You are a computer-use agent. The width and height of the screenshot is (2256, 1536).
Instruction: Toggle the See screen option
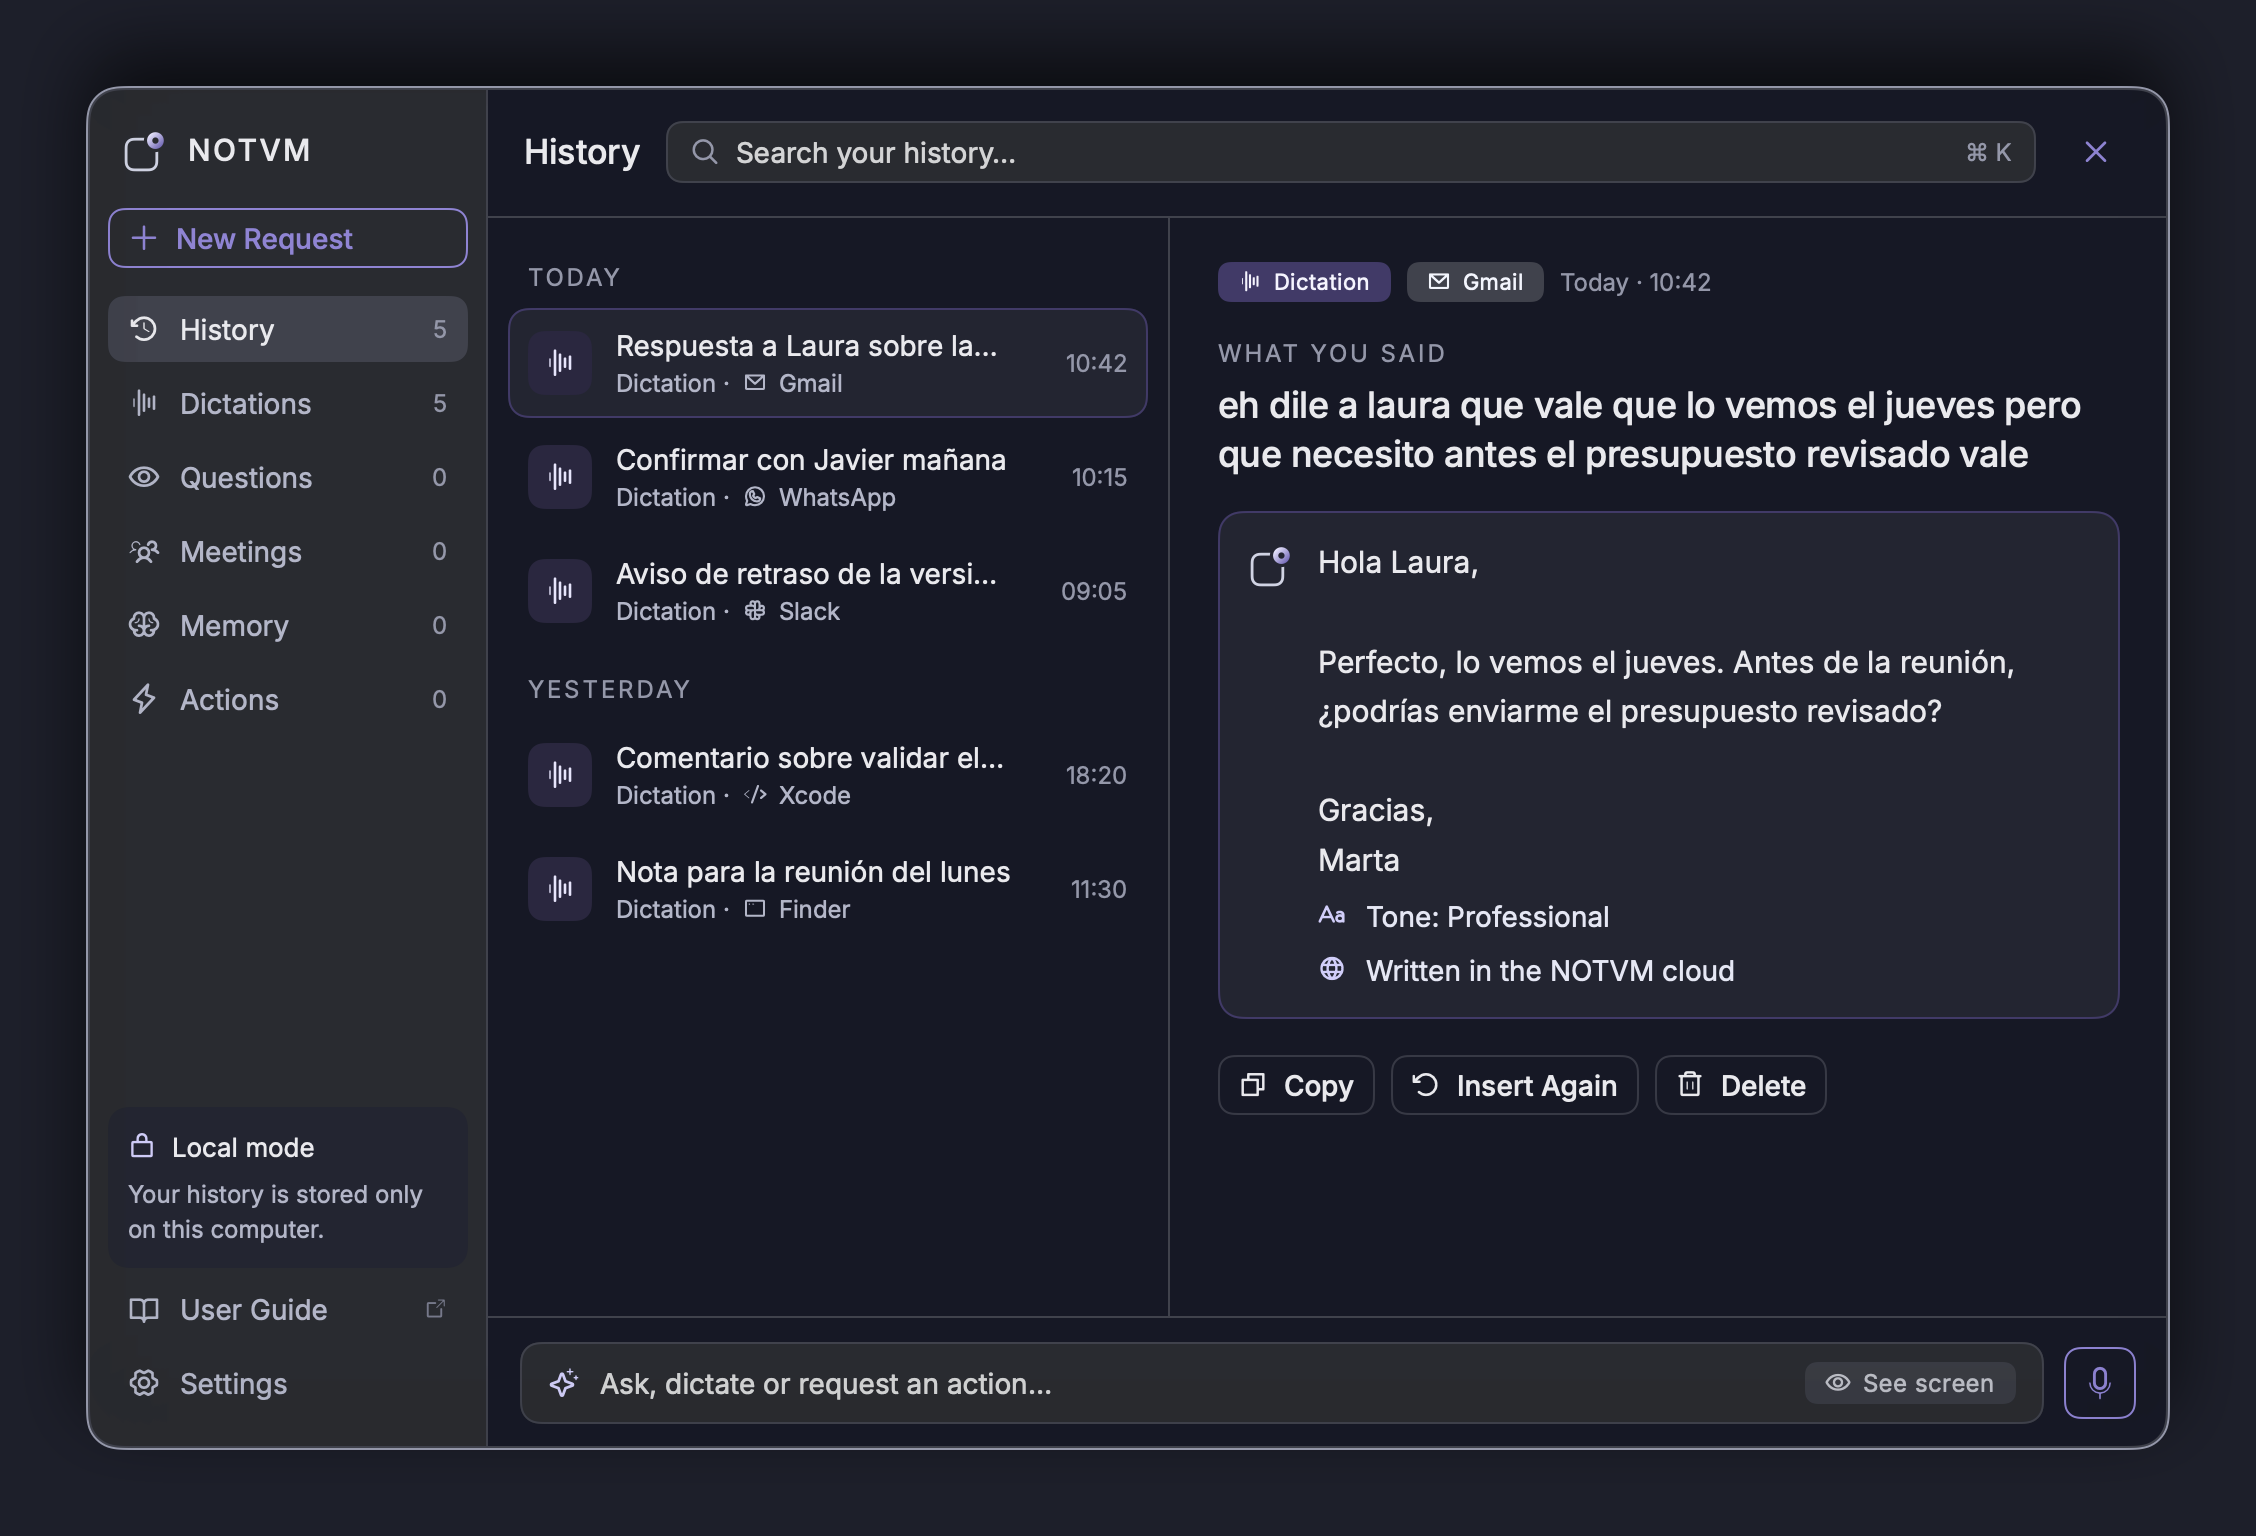[1910, 1383]
